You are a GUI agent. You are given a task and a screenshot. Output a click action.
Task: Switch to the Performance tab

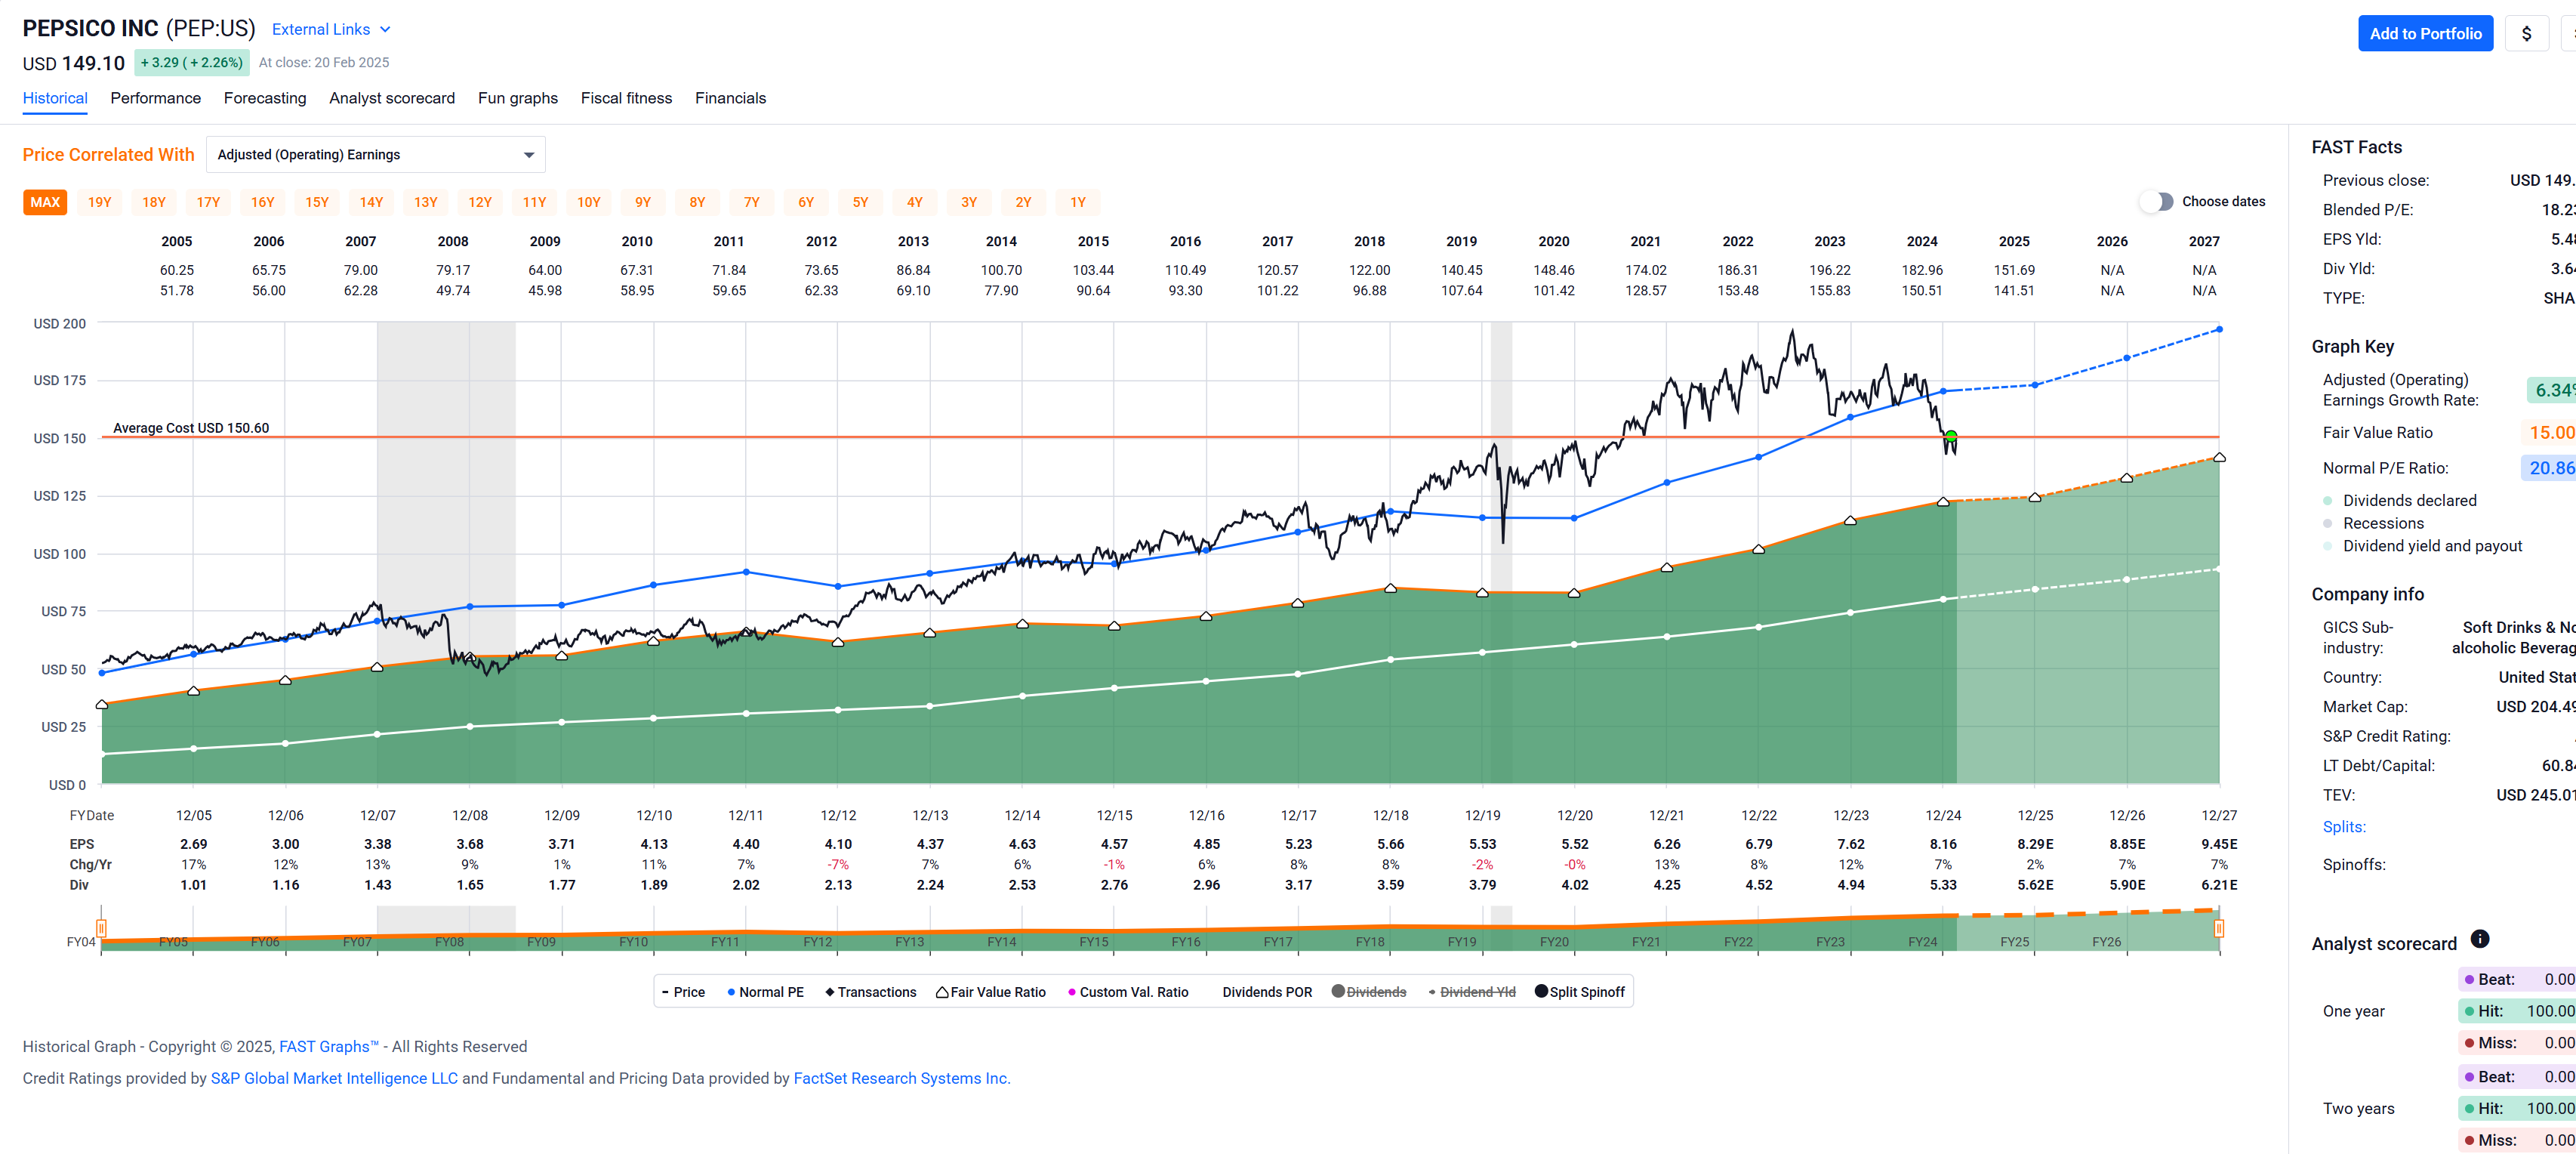[x=155, y=98]
